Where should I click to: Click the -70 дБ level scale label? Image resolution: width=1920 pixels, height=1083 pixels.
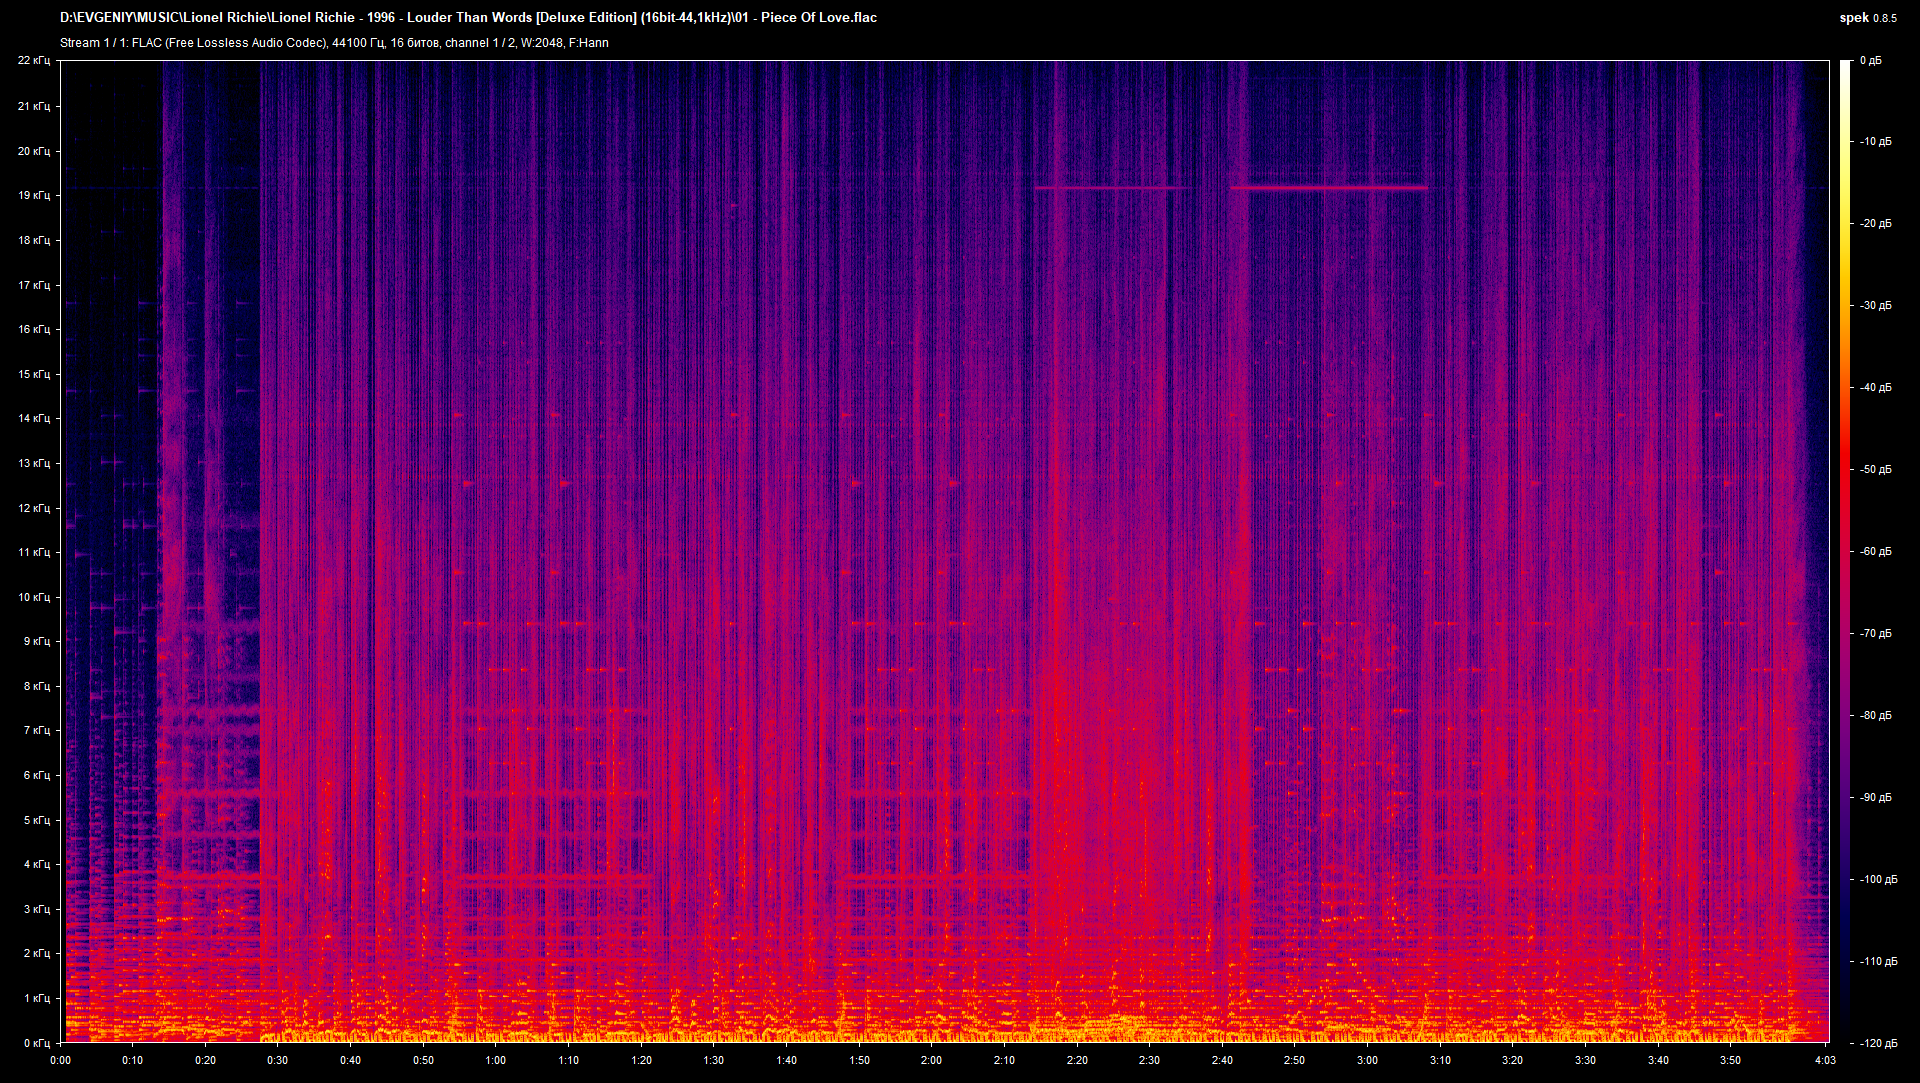click(1876, 634)
